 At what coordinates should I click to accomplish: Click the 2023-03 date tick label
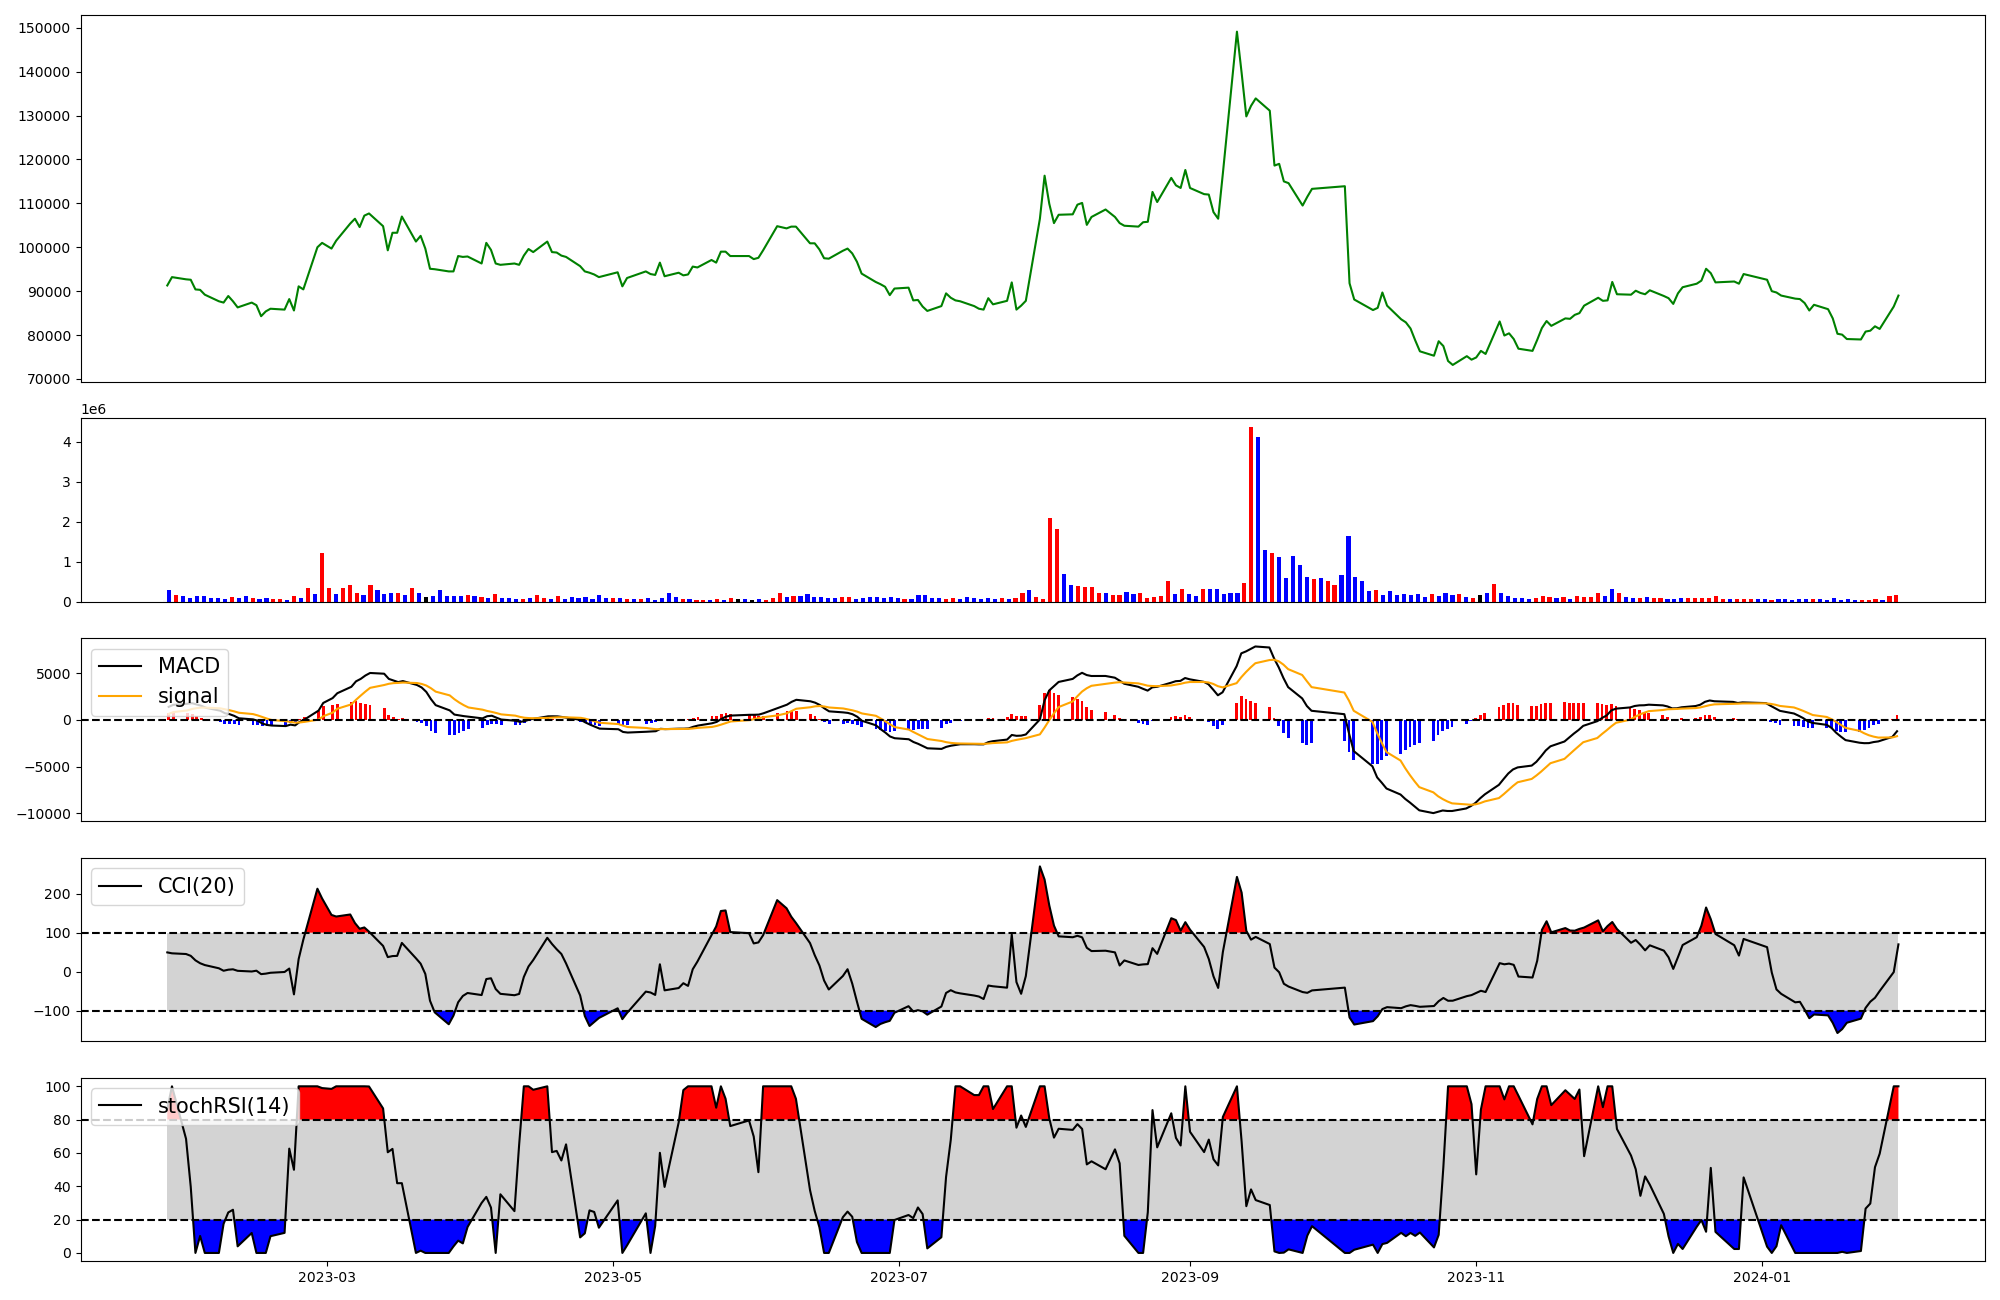pyautogui.click(x=327, y=1277)
